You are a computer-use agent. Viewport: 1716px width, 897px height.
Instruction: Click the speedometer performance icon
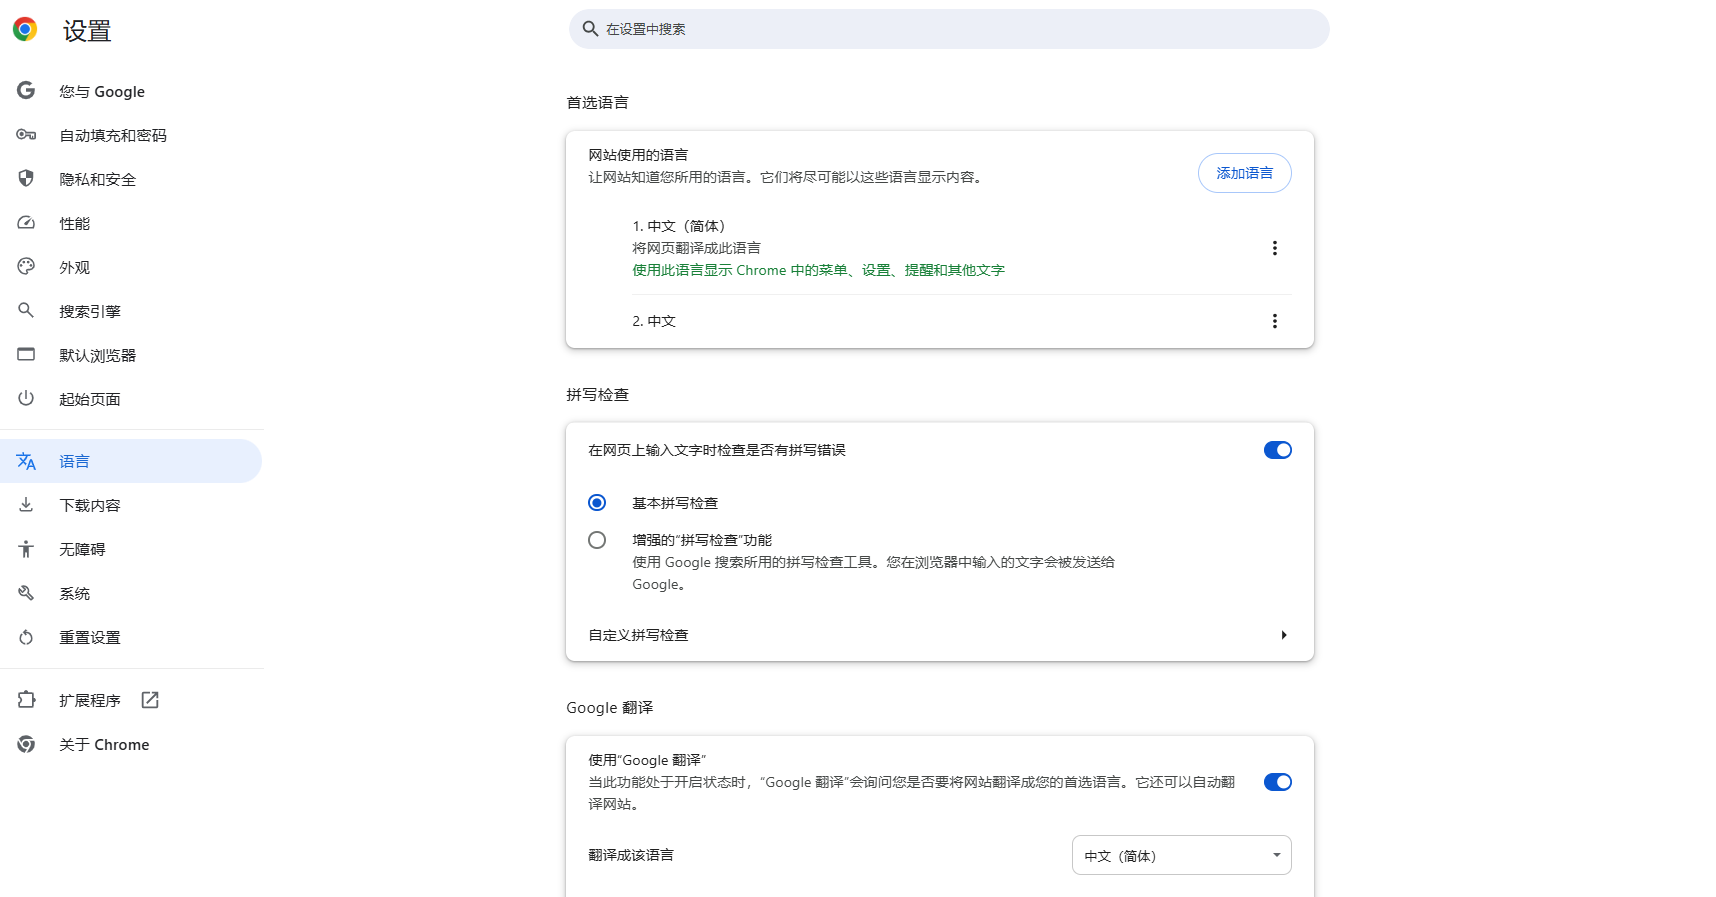tap(26, 223)
